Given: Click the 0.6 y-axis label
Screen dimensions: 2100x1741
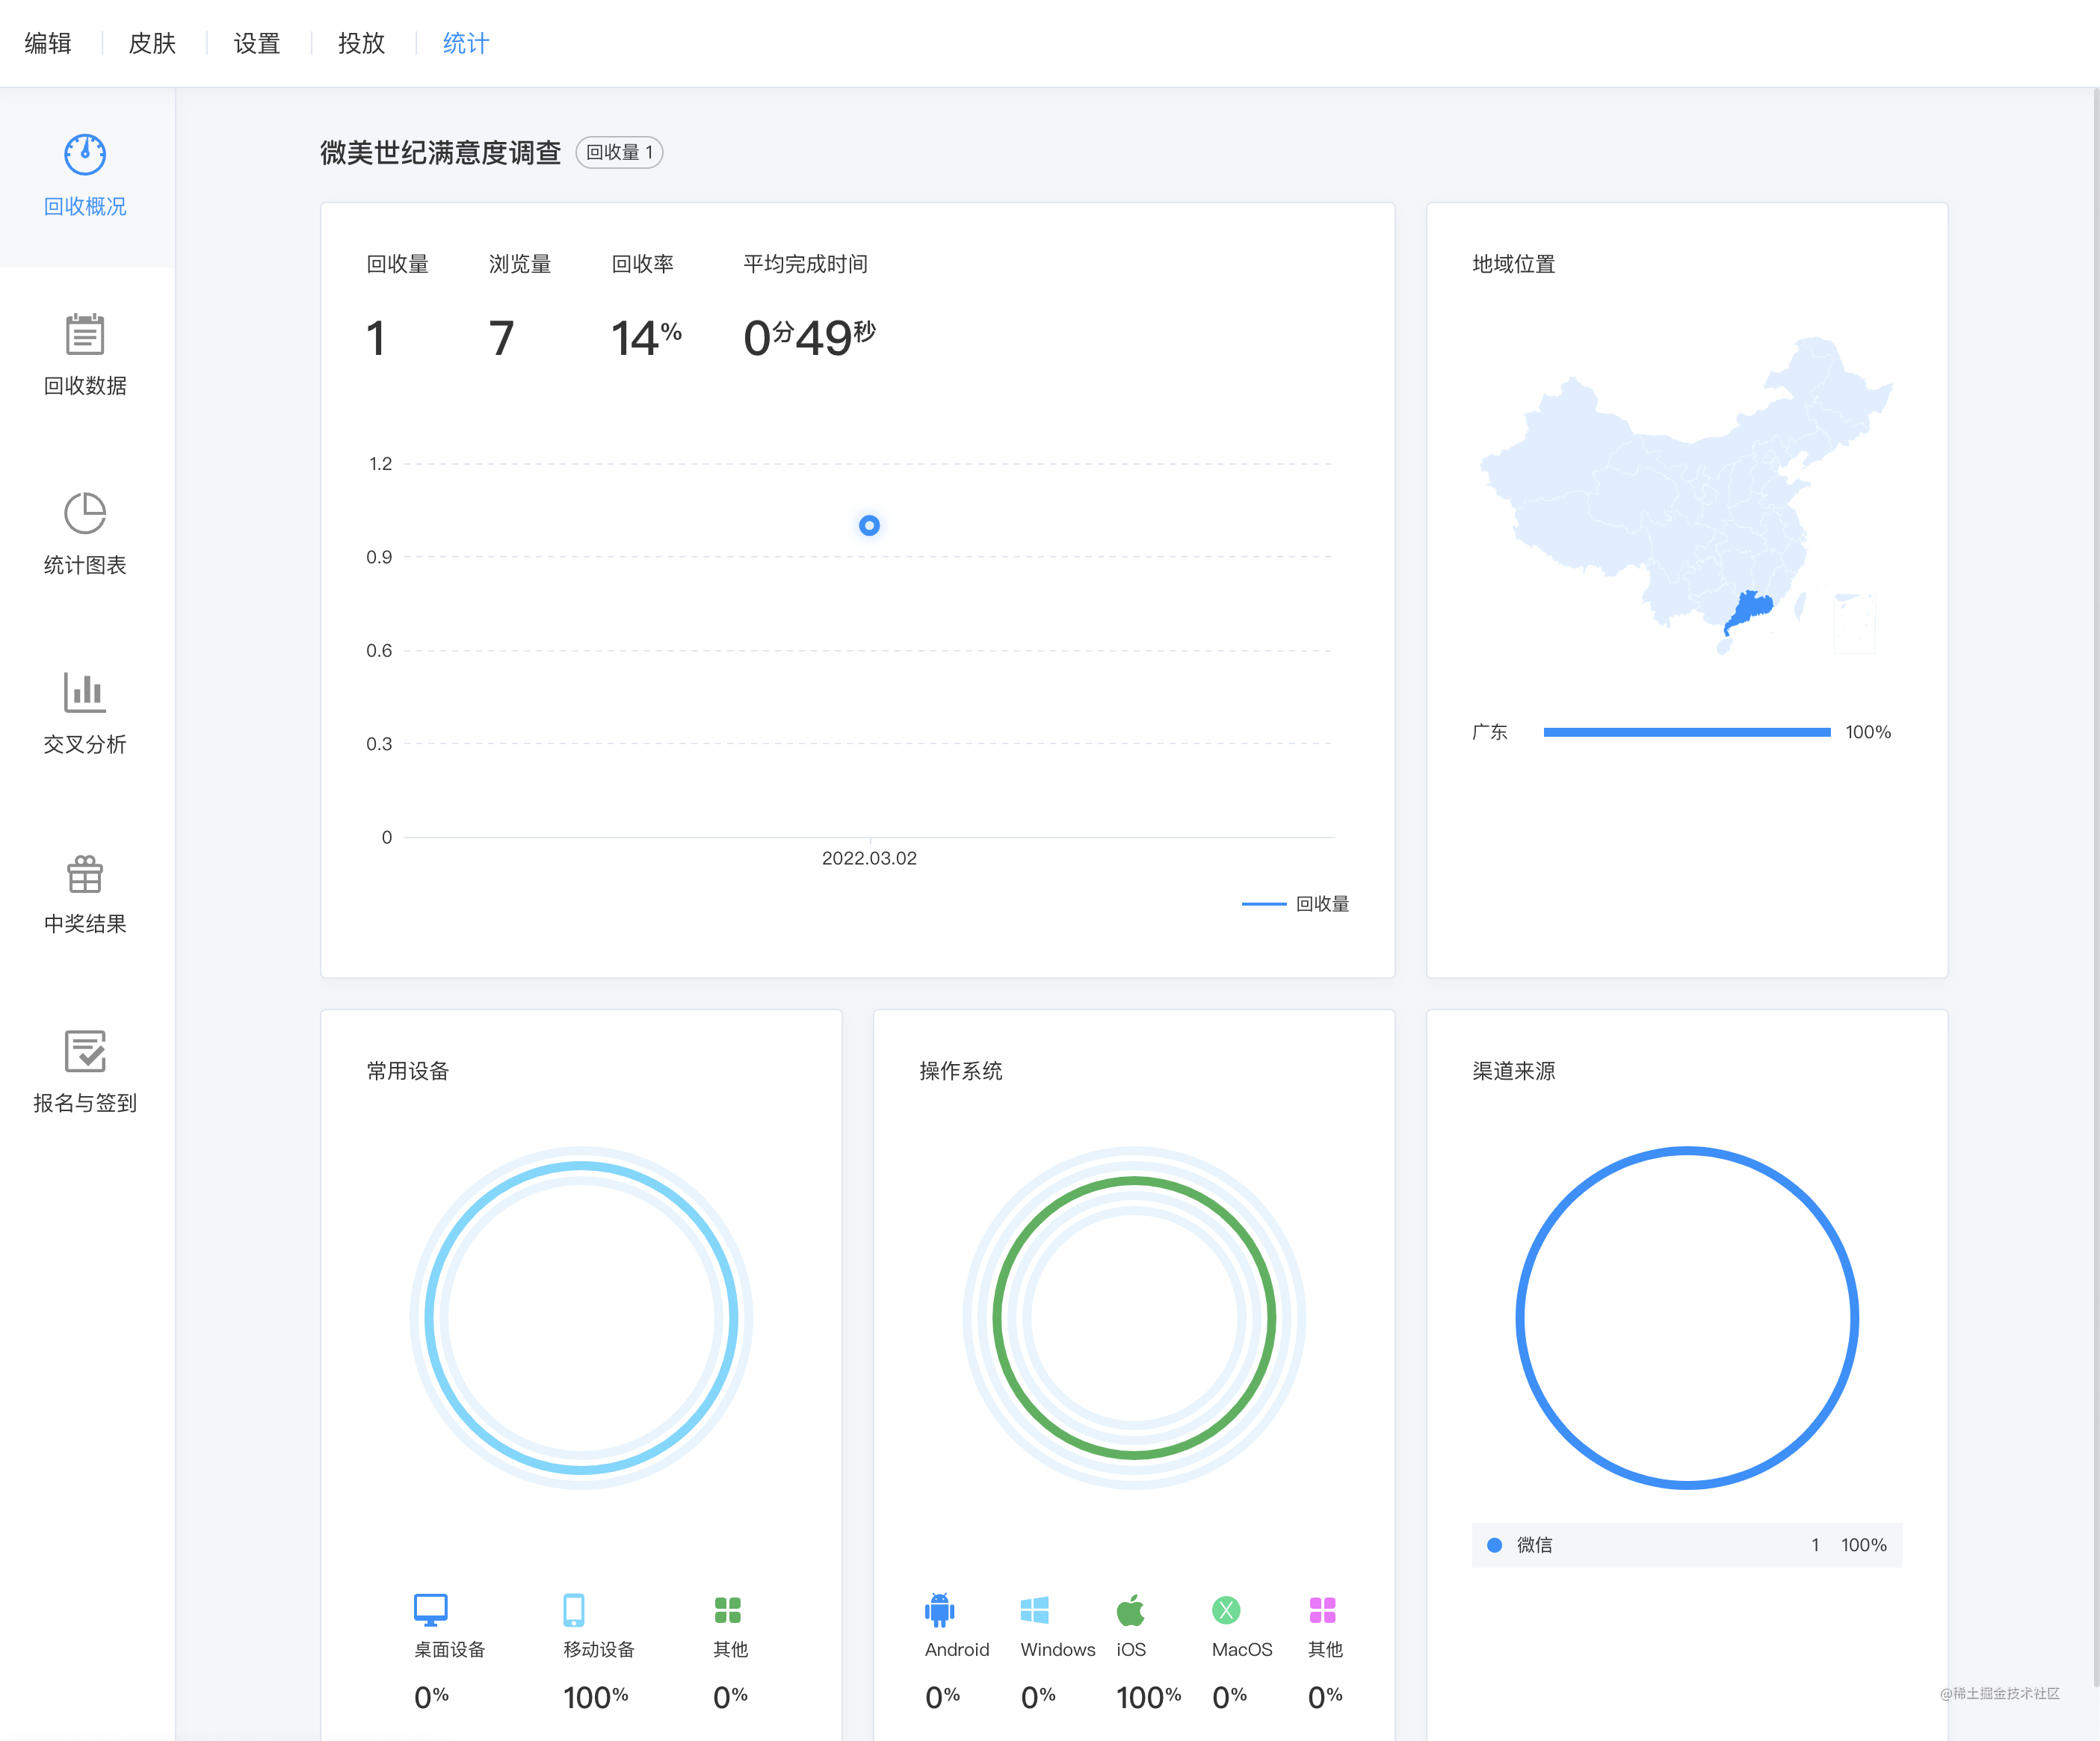Looking at the screenshot, I should pyautogui.click(x=379, y=651).
